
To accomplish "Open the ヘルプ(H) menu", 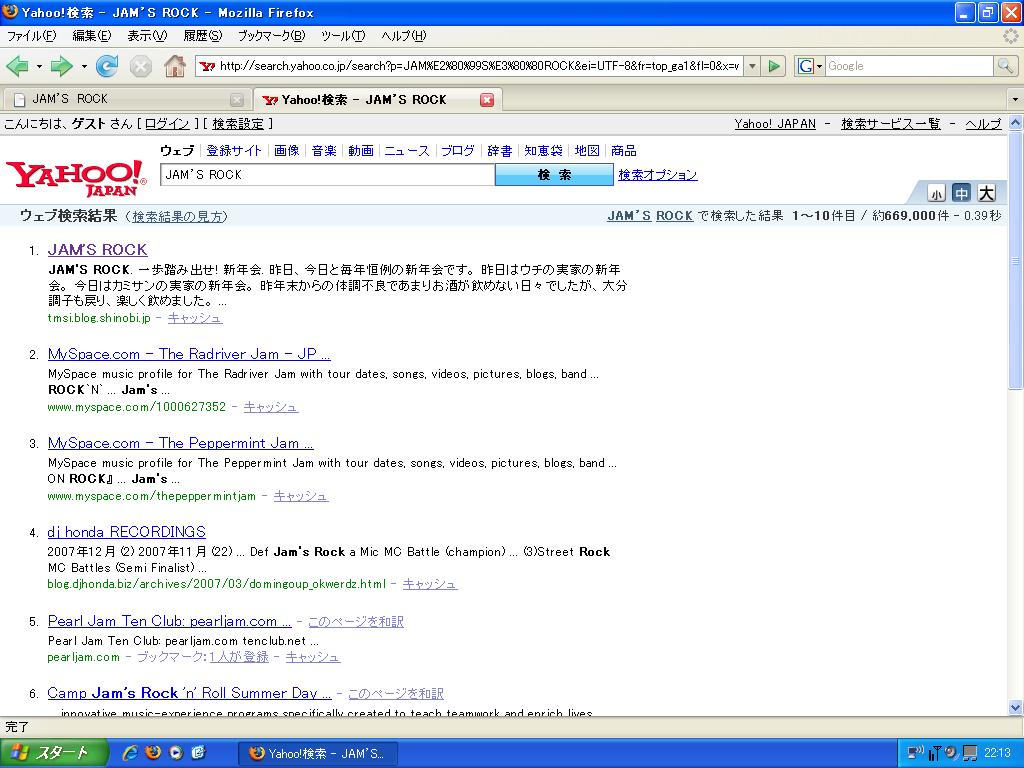I will pos(404,36).
